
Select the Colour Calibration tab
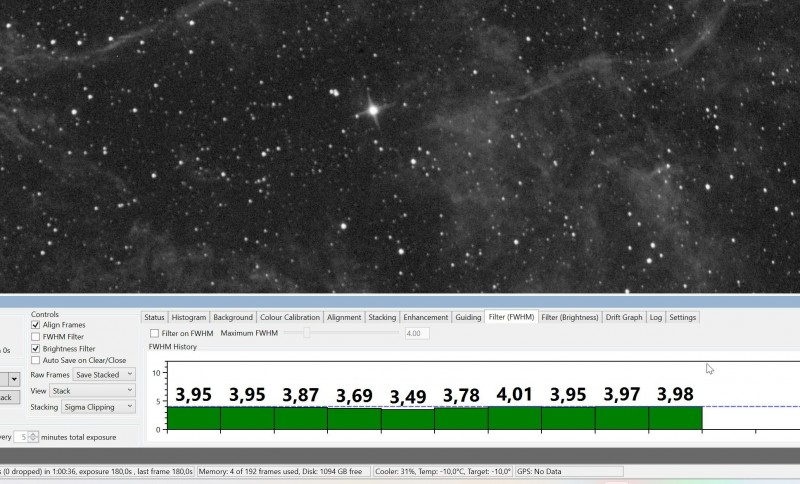pyautogui.click(x=290, y=317)
